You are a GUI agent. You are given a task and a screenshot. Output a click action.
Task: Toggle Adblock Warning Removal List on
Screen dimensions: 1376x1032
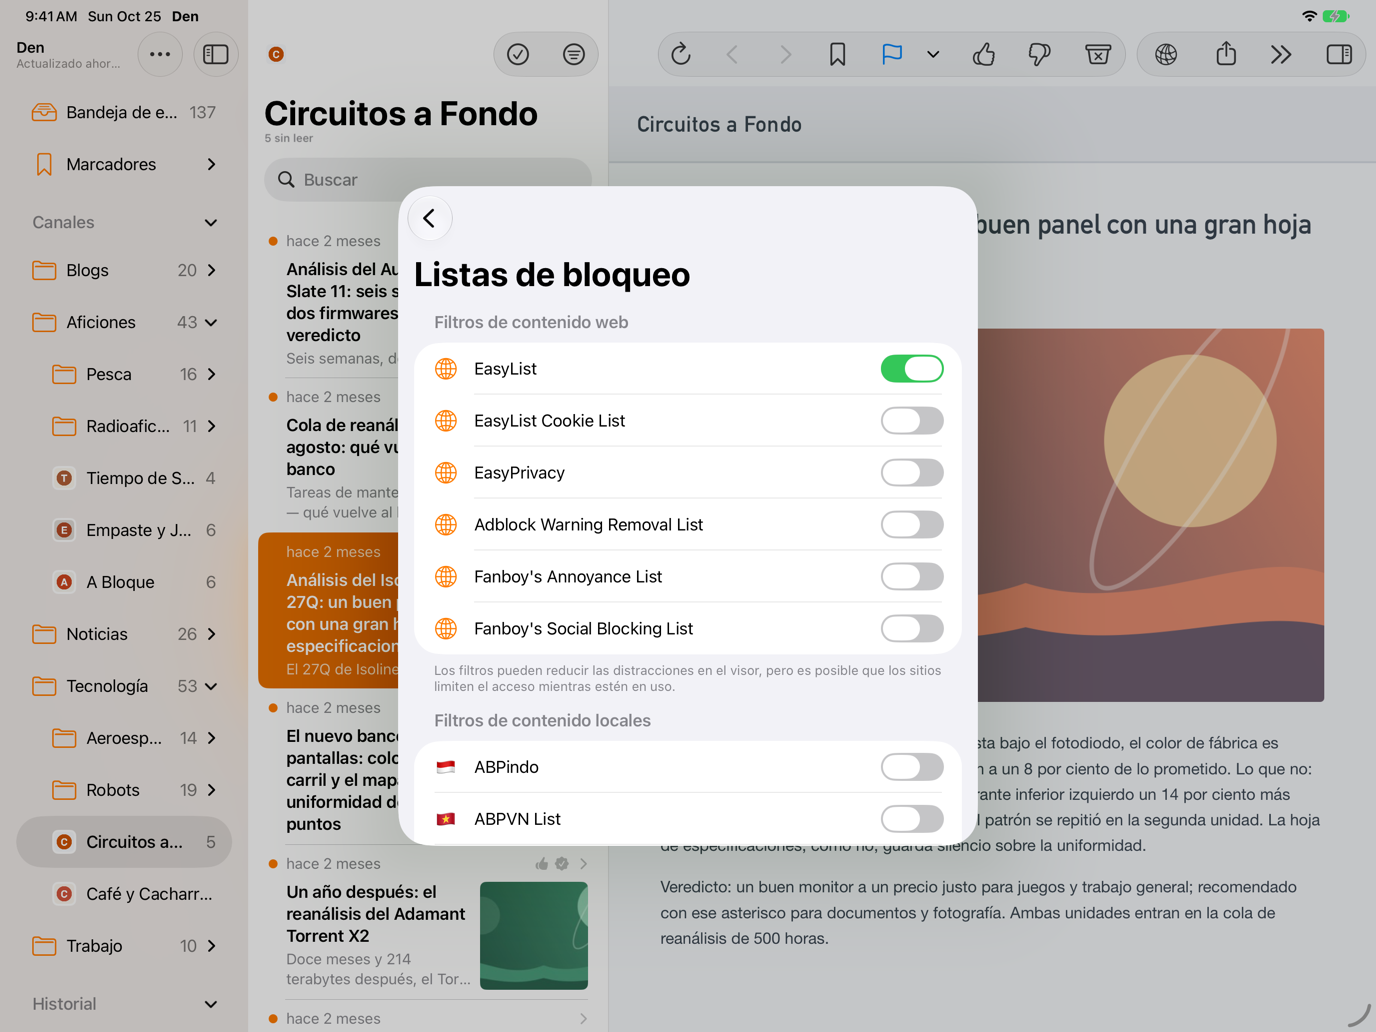912,525
